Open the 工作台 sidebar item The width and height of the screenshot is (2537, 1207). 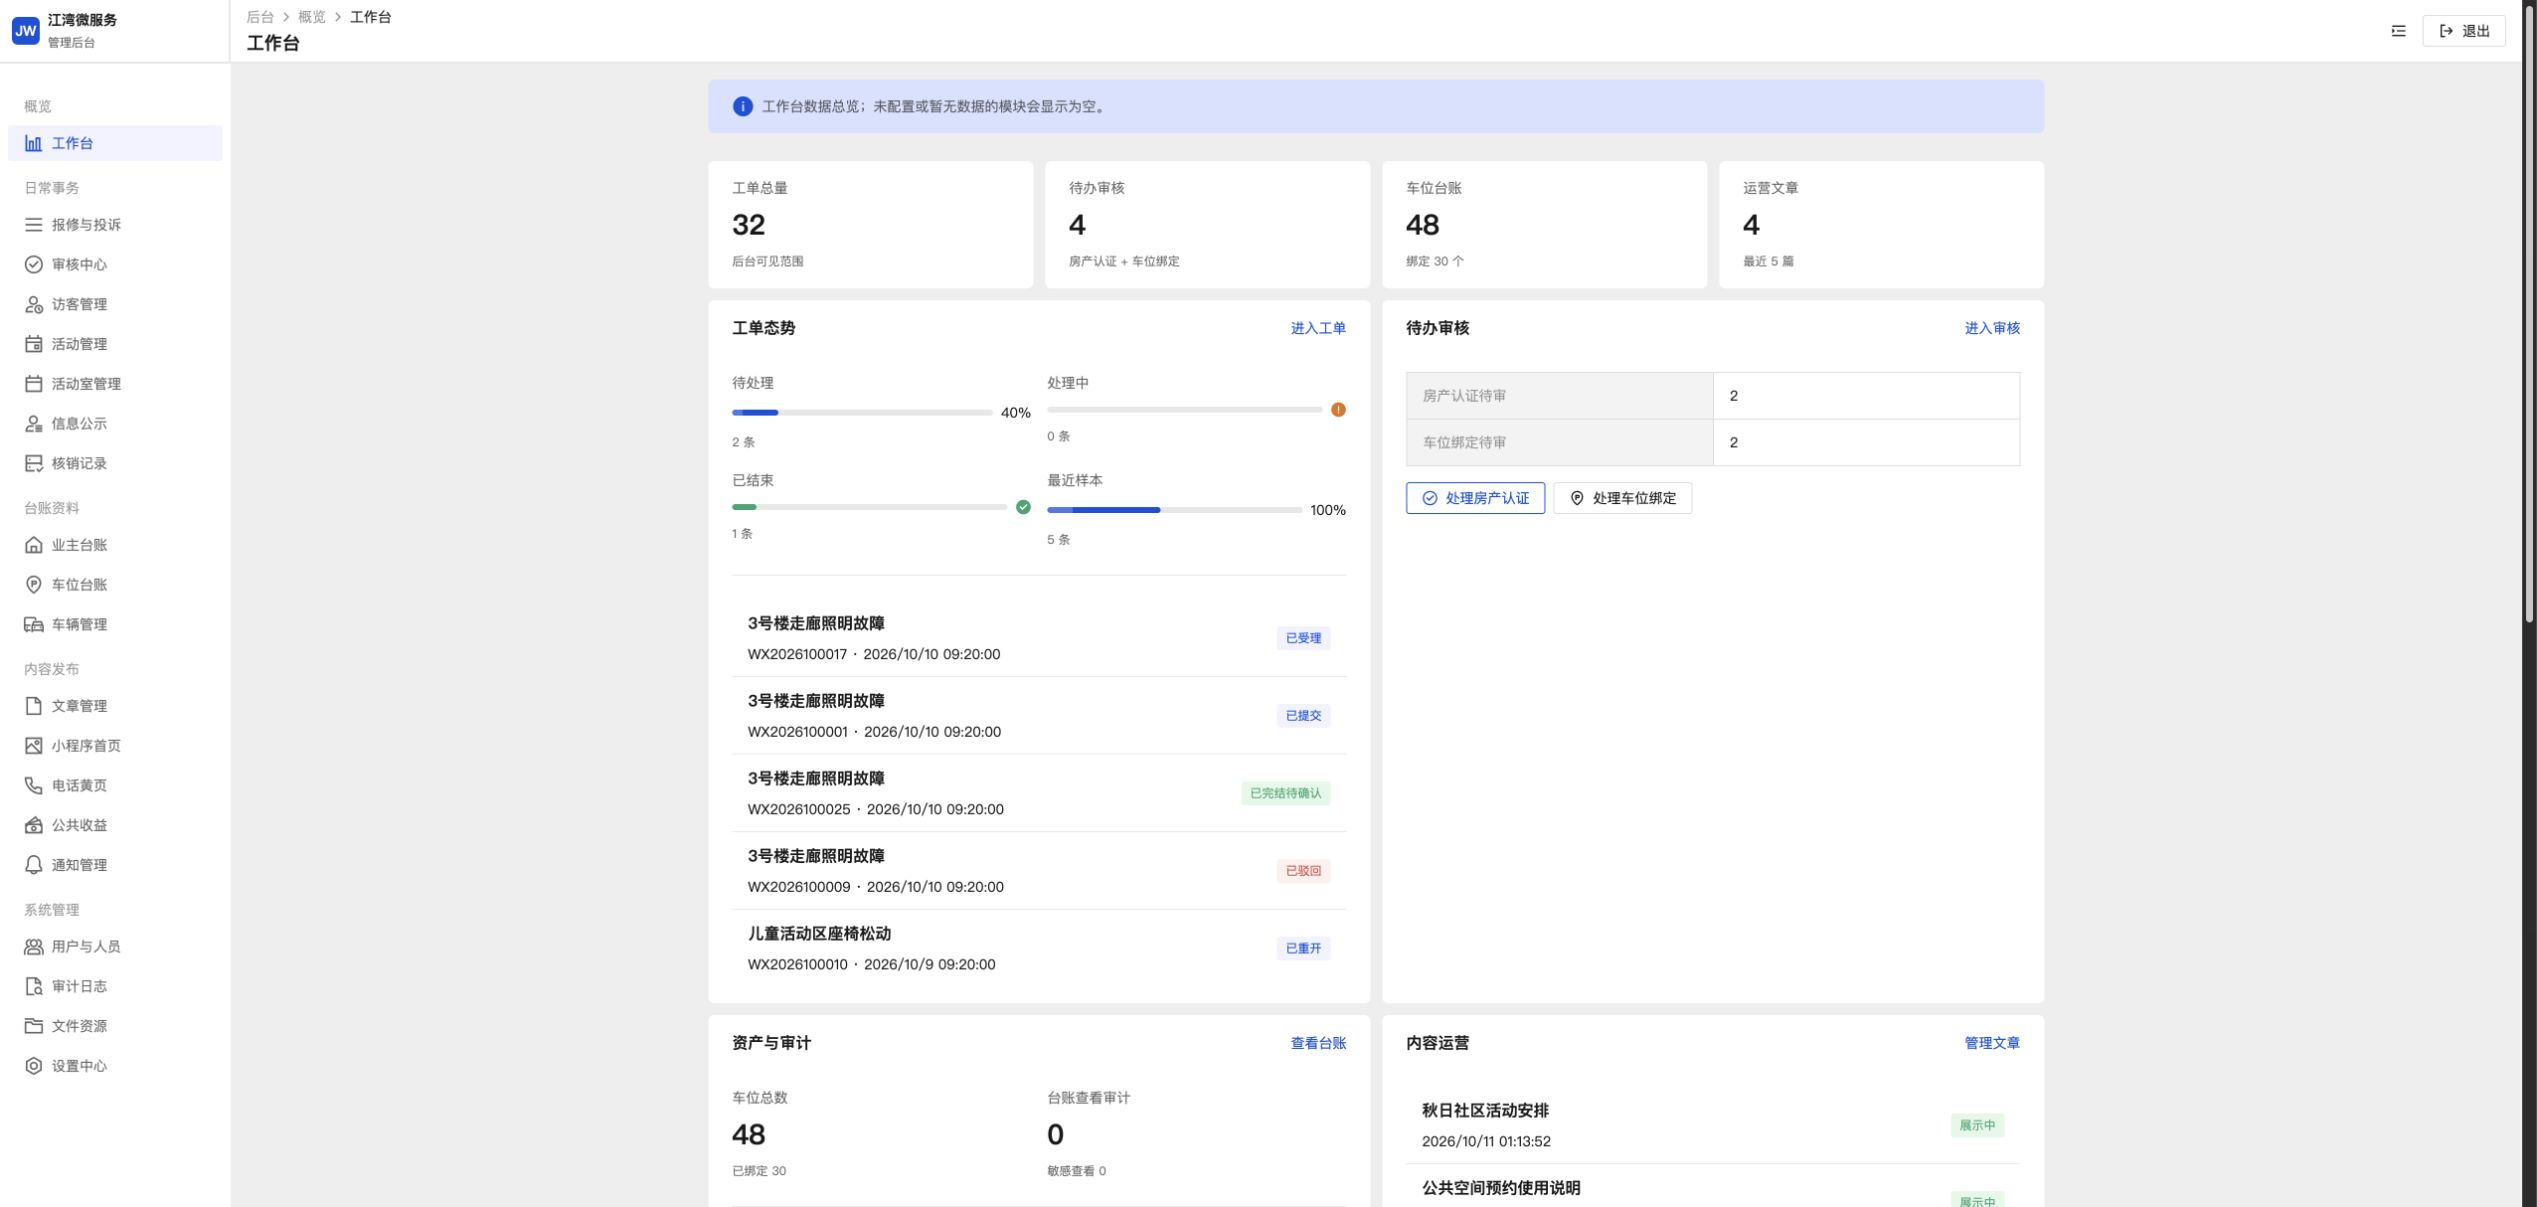coord(115,143)
